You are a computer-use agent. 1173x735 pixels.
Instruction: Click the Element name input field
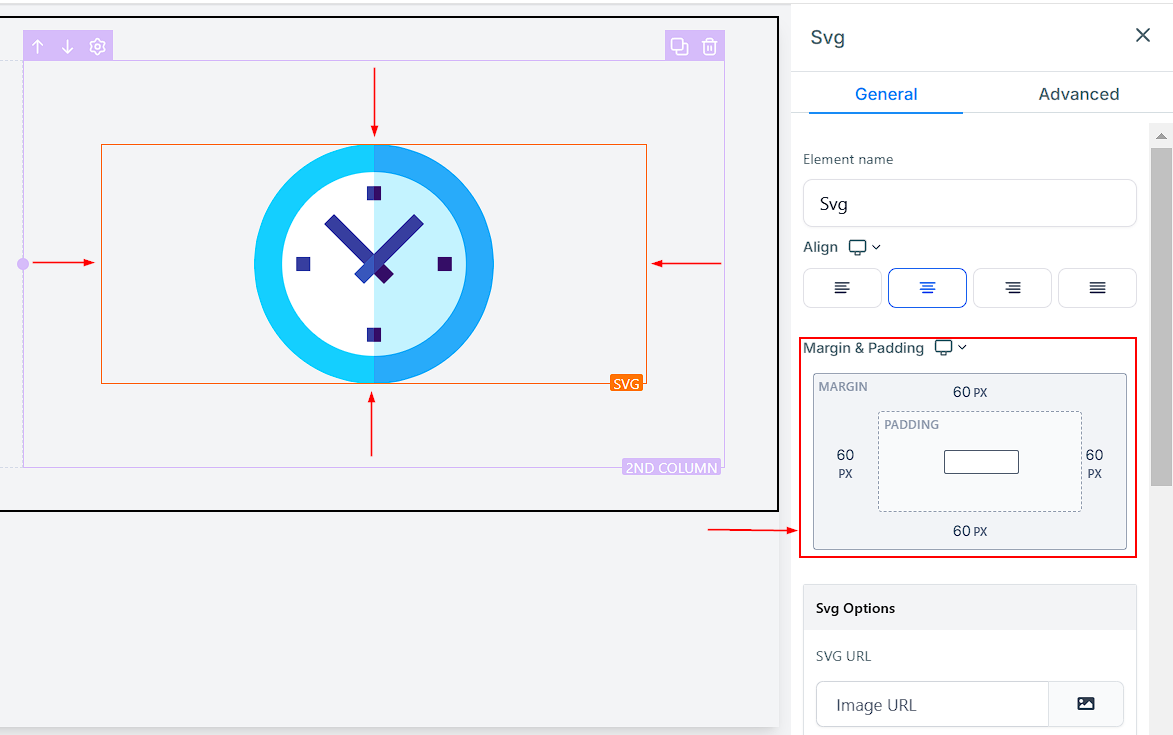[x=970, y=203]
